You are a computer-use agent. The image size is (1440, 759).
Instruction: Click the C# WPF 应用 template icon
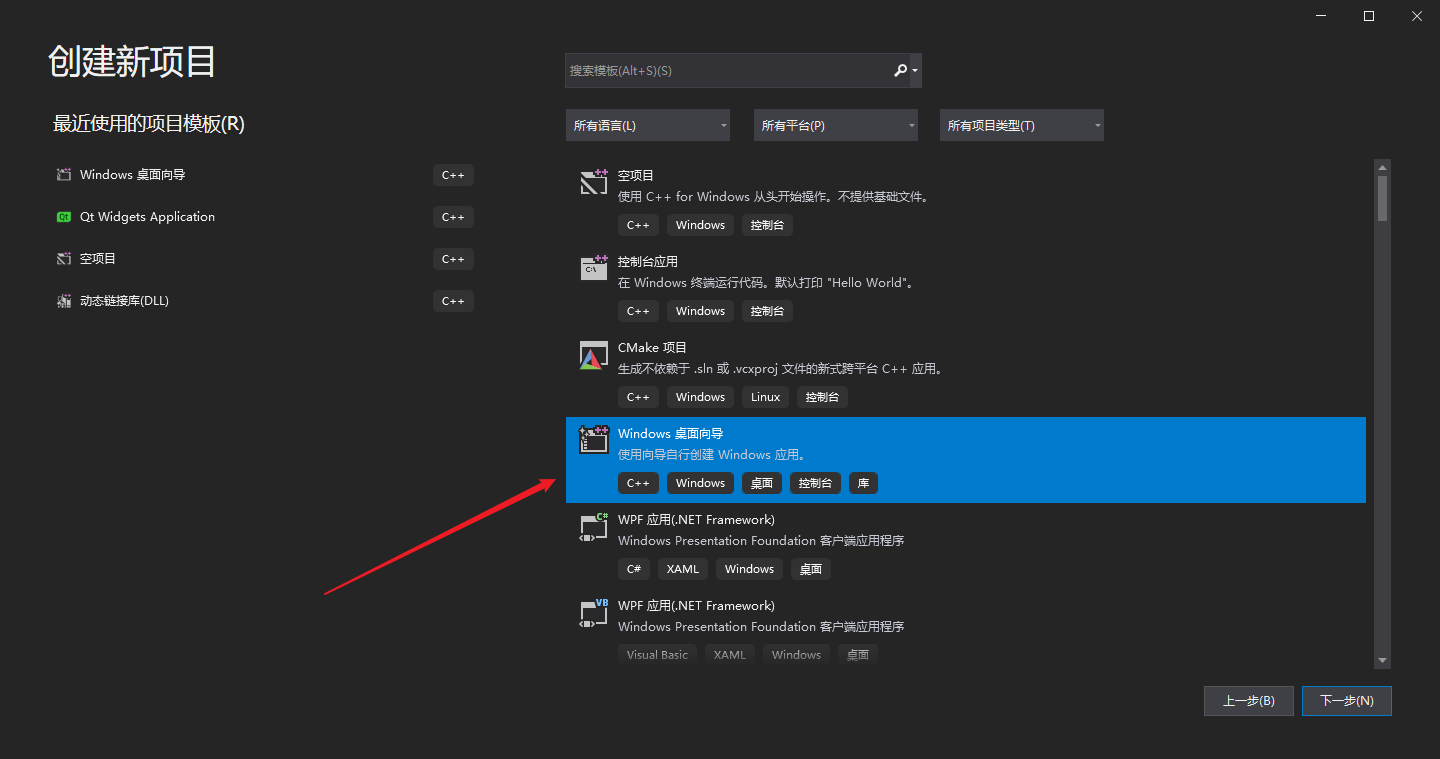point(594,527)
